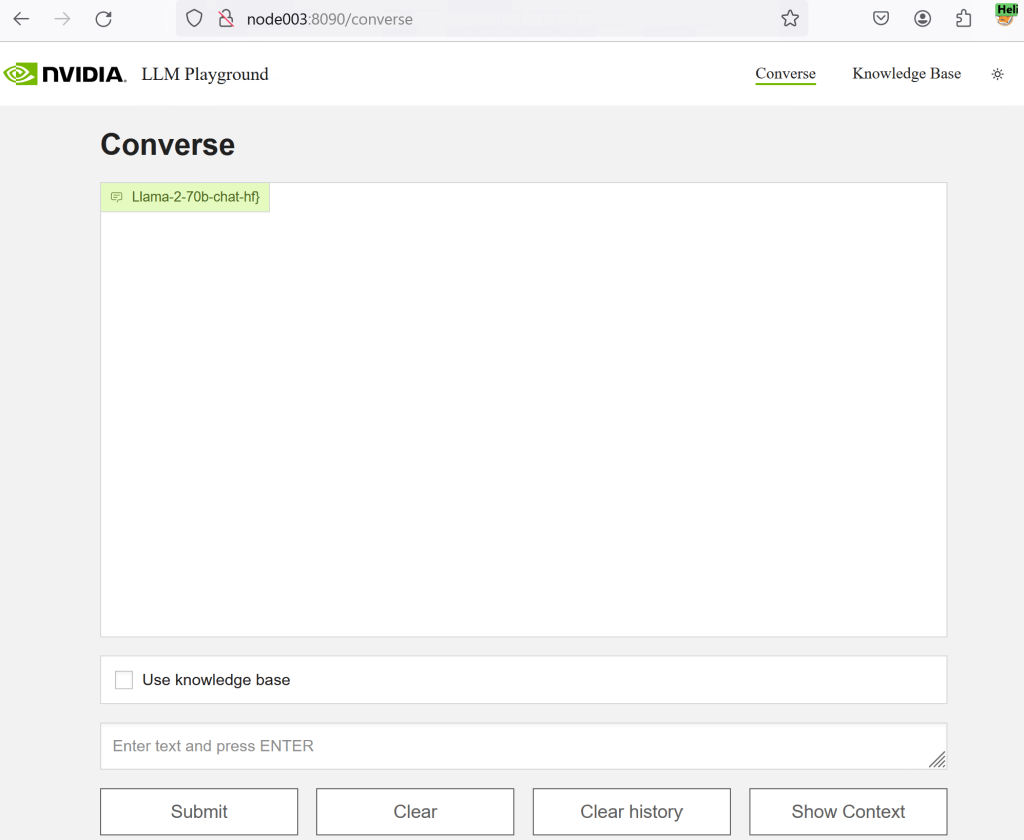
Task: Click the Clear button
Action: (x=415, y=811)
